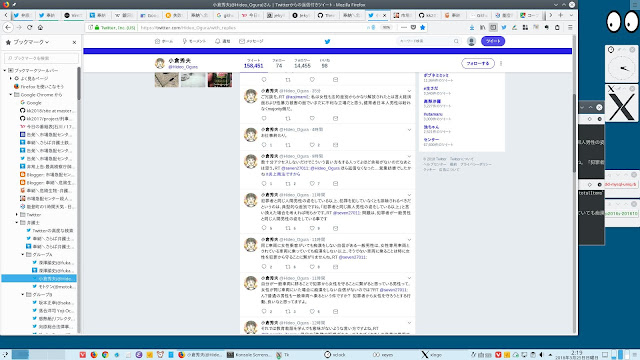Click the Firefox reload page icon
The height and width of the screenshot is (360, 640).
pyautogui.click(x=29, y=27)
